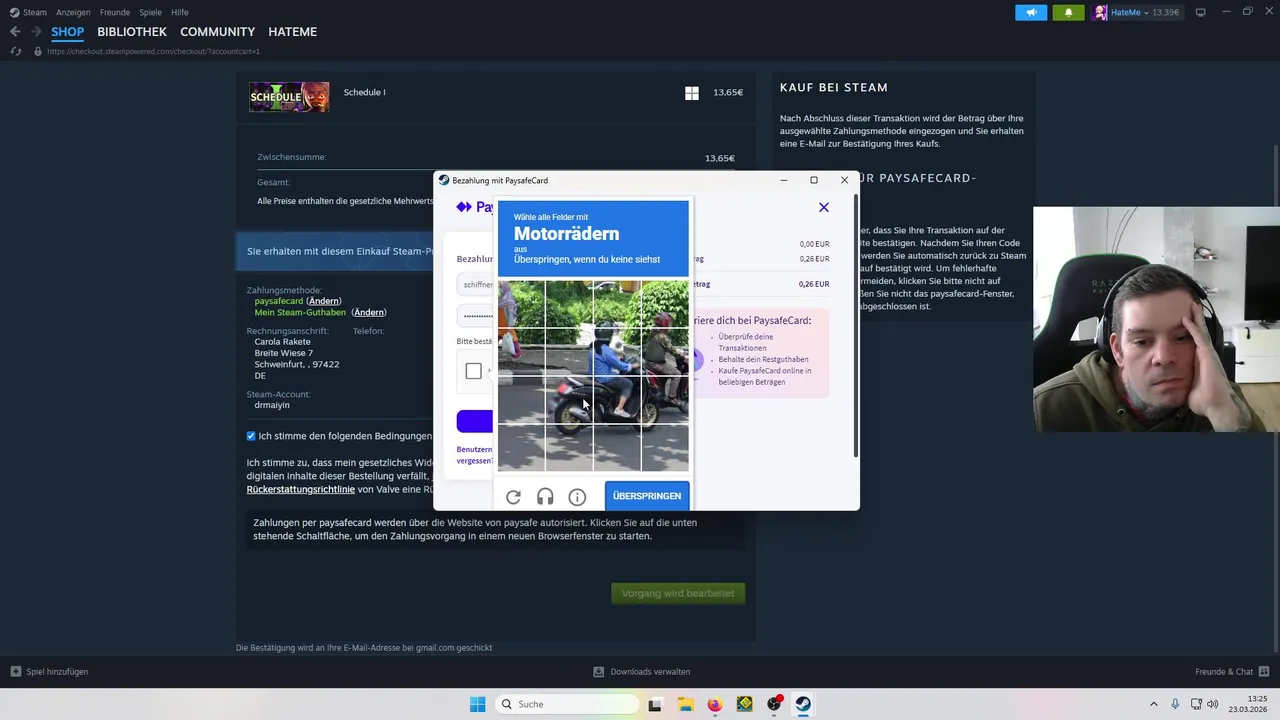Open the Hilfe menu

click(180, 12)
